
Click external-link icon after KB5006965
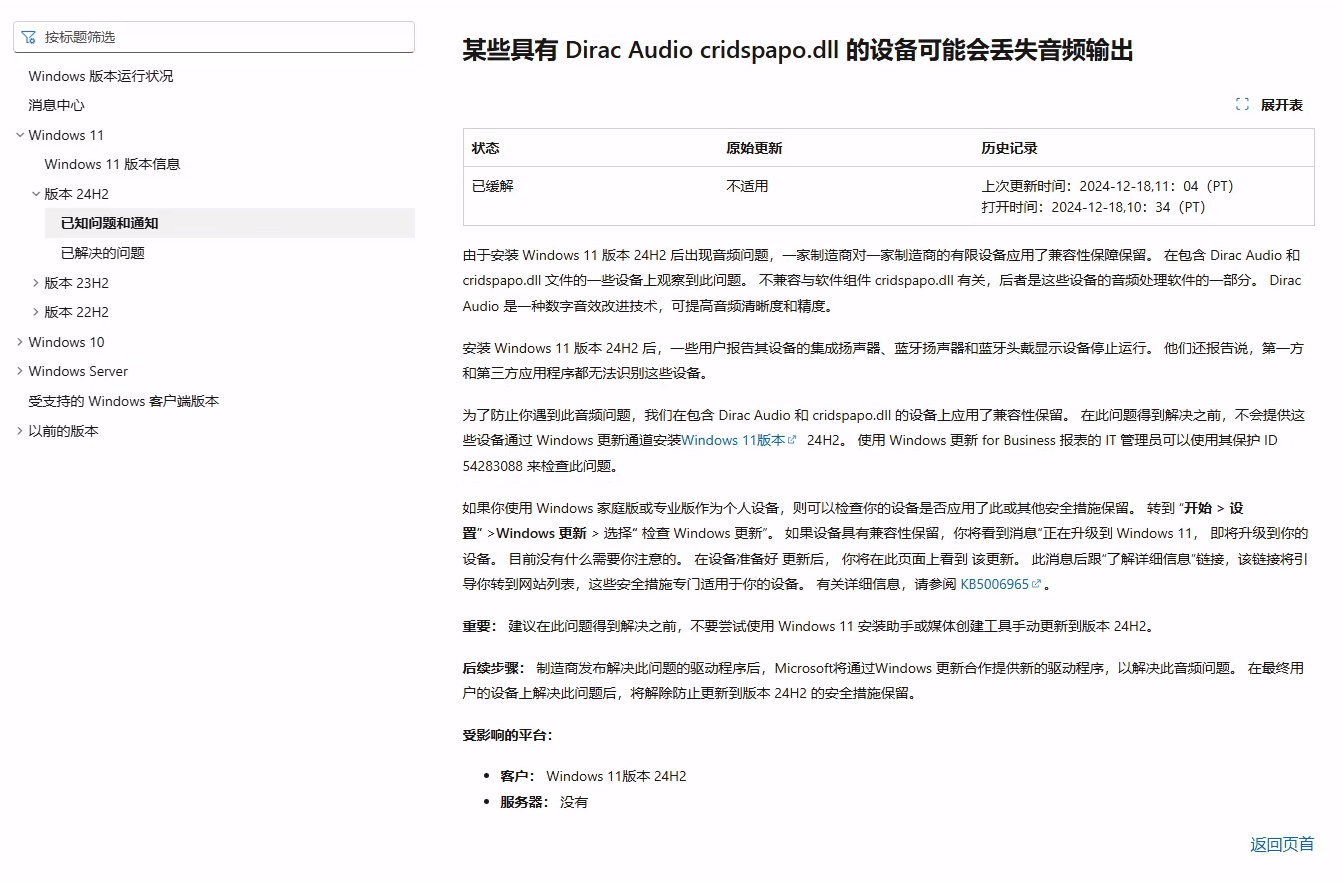pos(1036,584)
